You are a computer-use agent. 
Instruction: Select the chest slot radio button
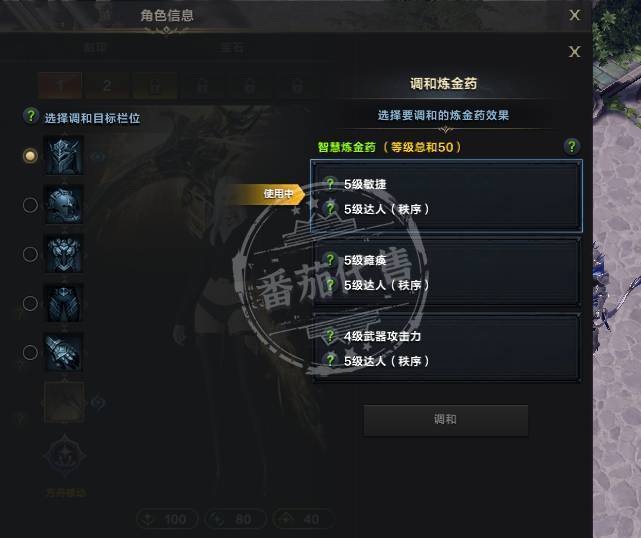pos(30,254)
